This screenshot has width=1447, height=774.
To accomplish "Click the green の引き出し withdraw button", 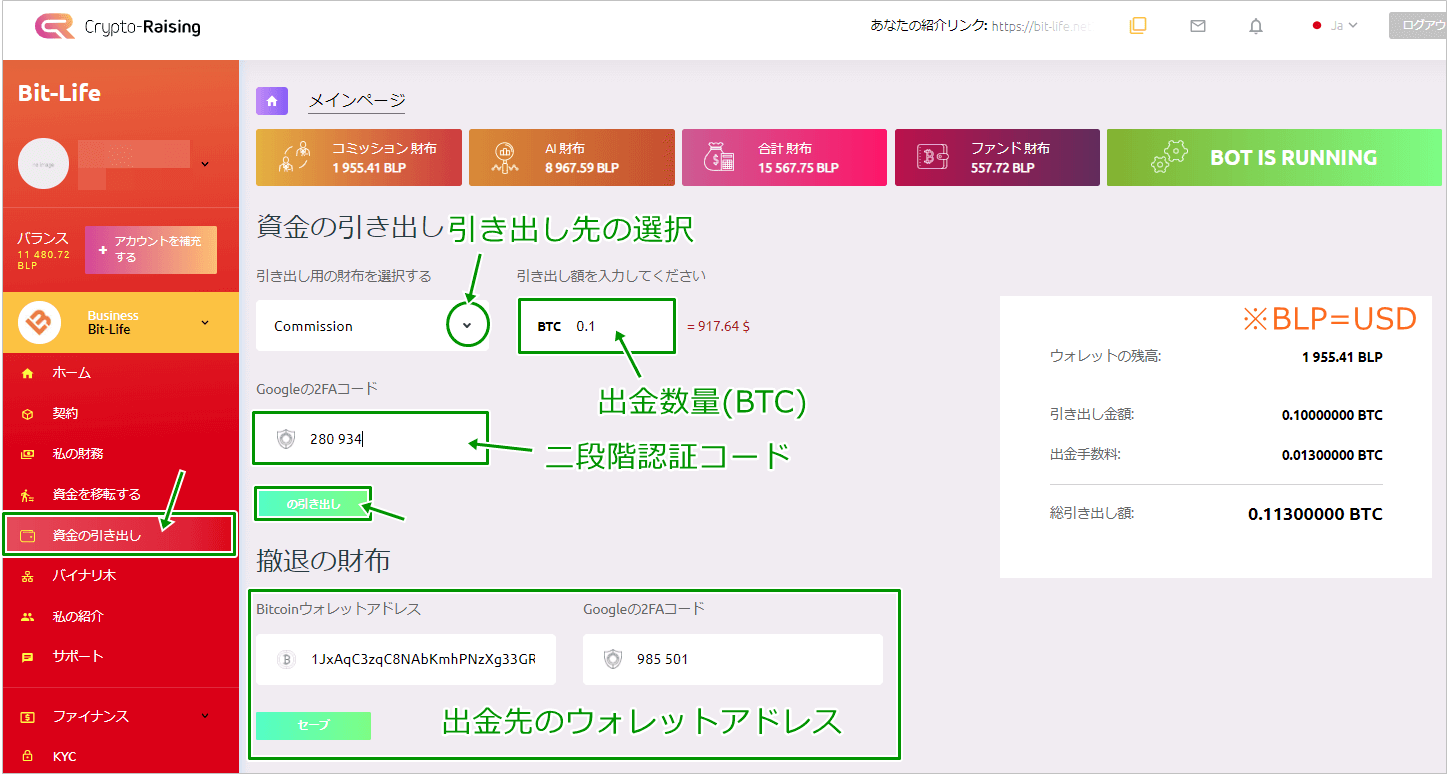I will pos(314,505).
